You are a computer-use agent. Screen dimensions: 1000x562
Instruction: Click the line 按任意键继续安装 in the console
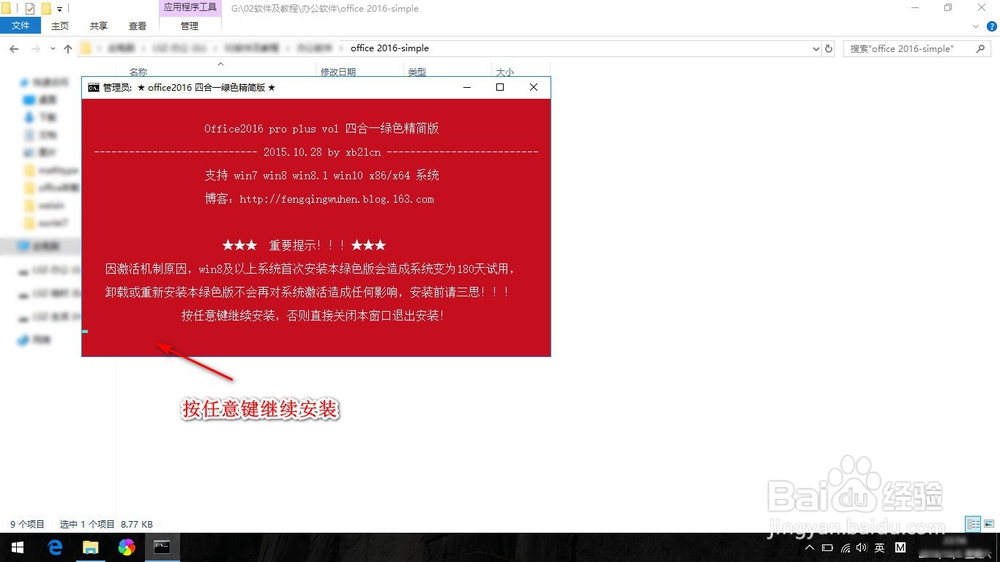tap(312, 315)
